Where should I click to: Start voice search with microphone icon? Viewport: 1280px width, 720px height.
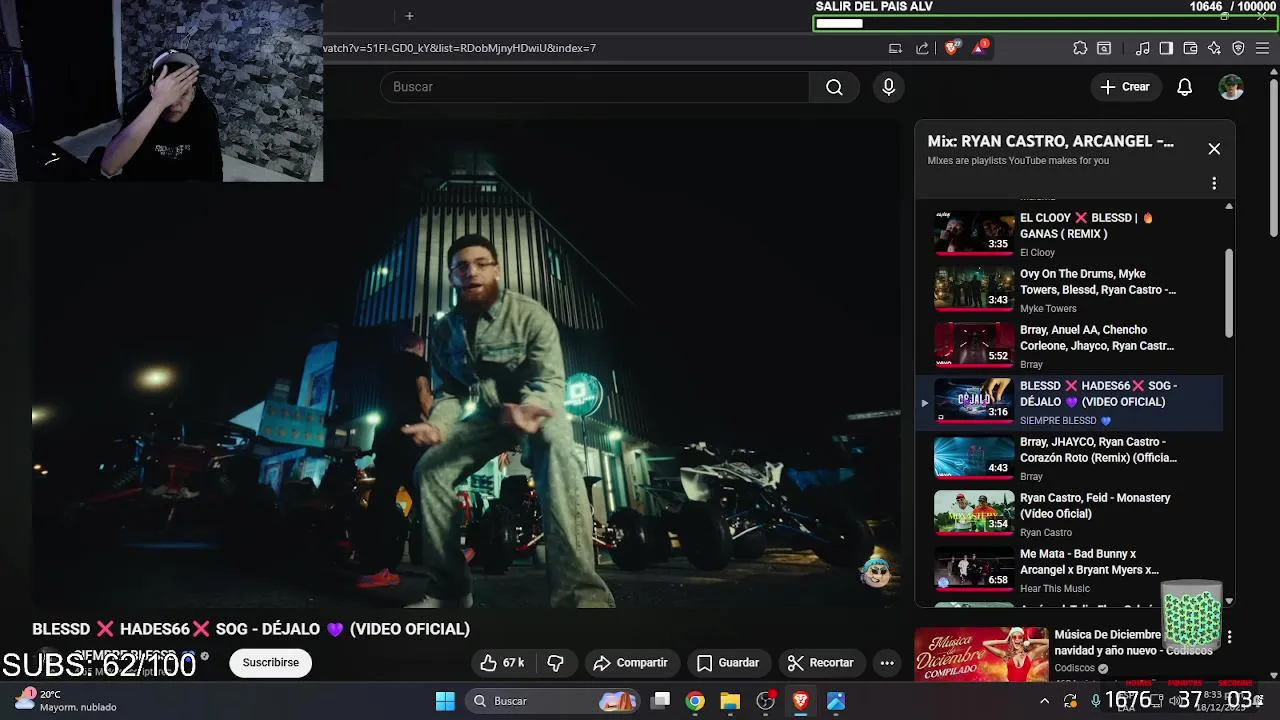[888, 87]
